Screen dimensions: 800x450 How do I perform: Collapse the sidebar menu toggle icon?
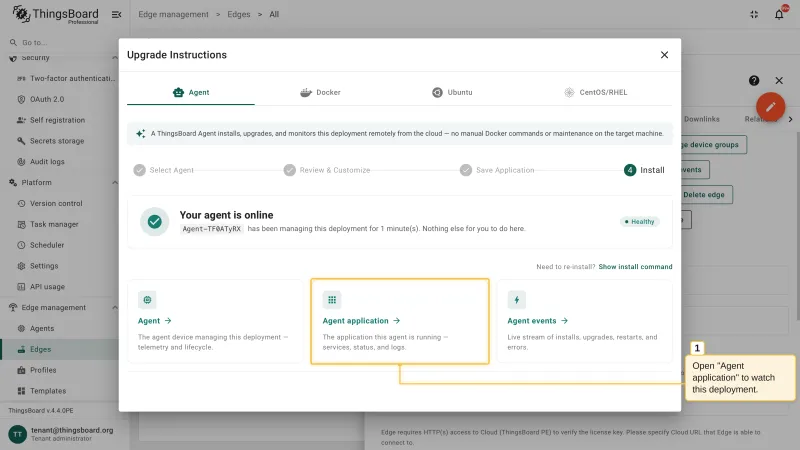116,14
